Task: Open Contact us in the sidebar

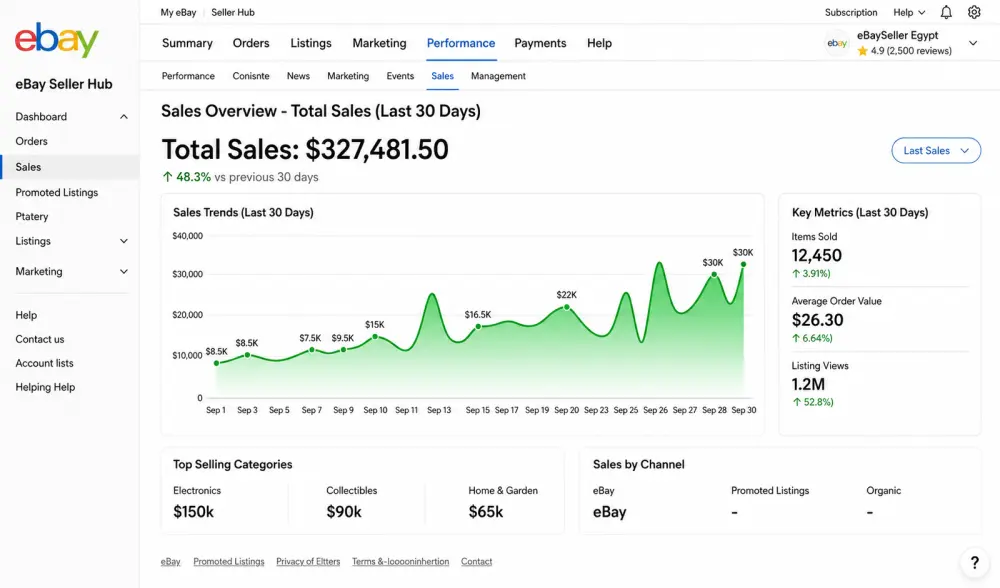Action: (x=40, y=339)
